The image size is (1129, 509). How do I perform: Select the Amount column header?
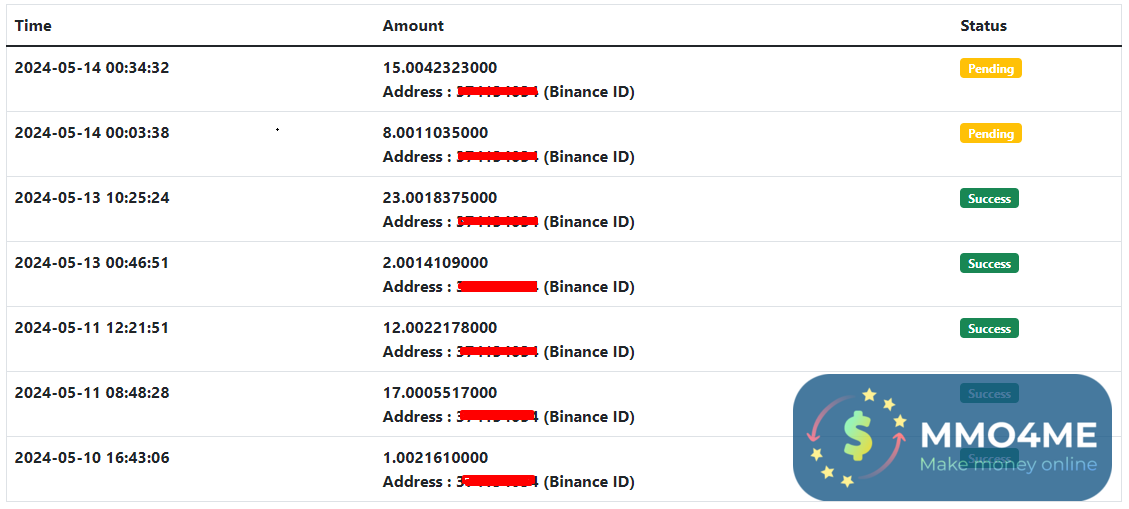[x=413, y=26]
